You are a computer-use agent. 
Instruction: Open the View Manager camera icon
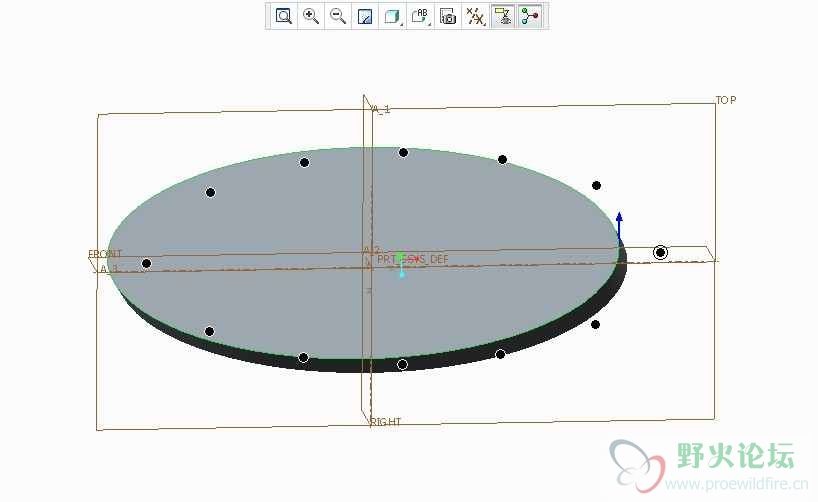click(448, 16)
